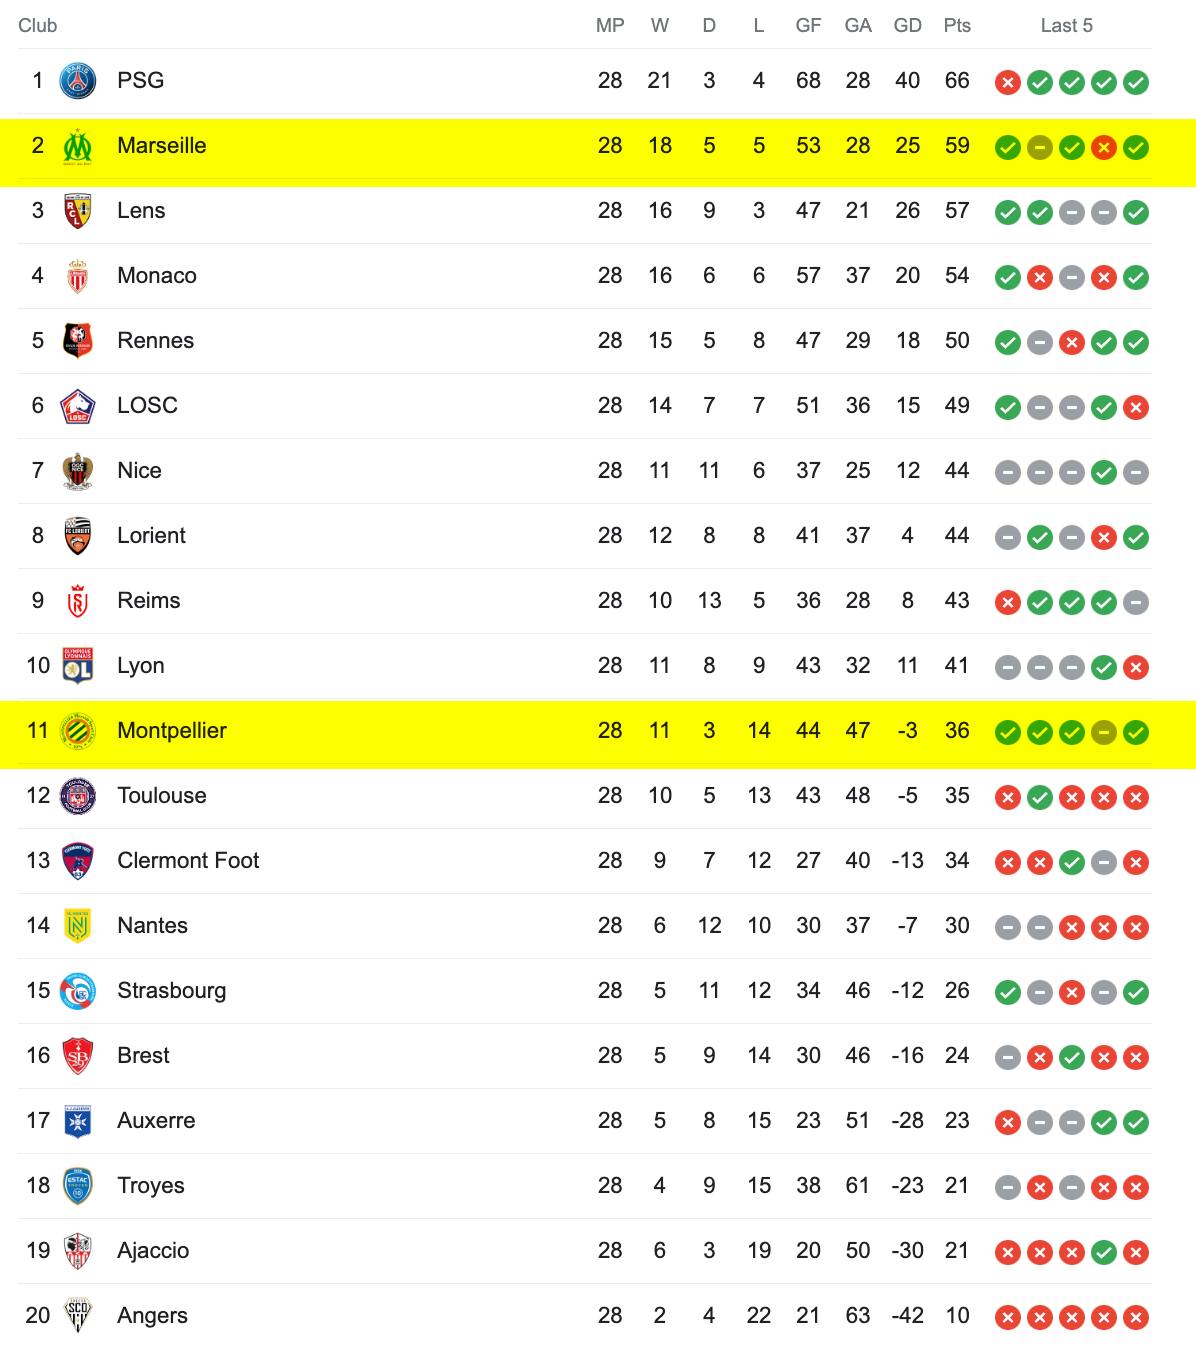Viewport: 1196px width, 1366px height.
Task: Click the Lens club crest
Action: point(77,211)
